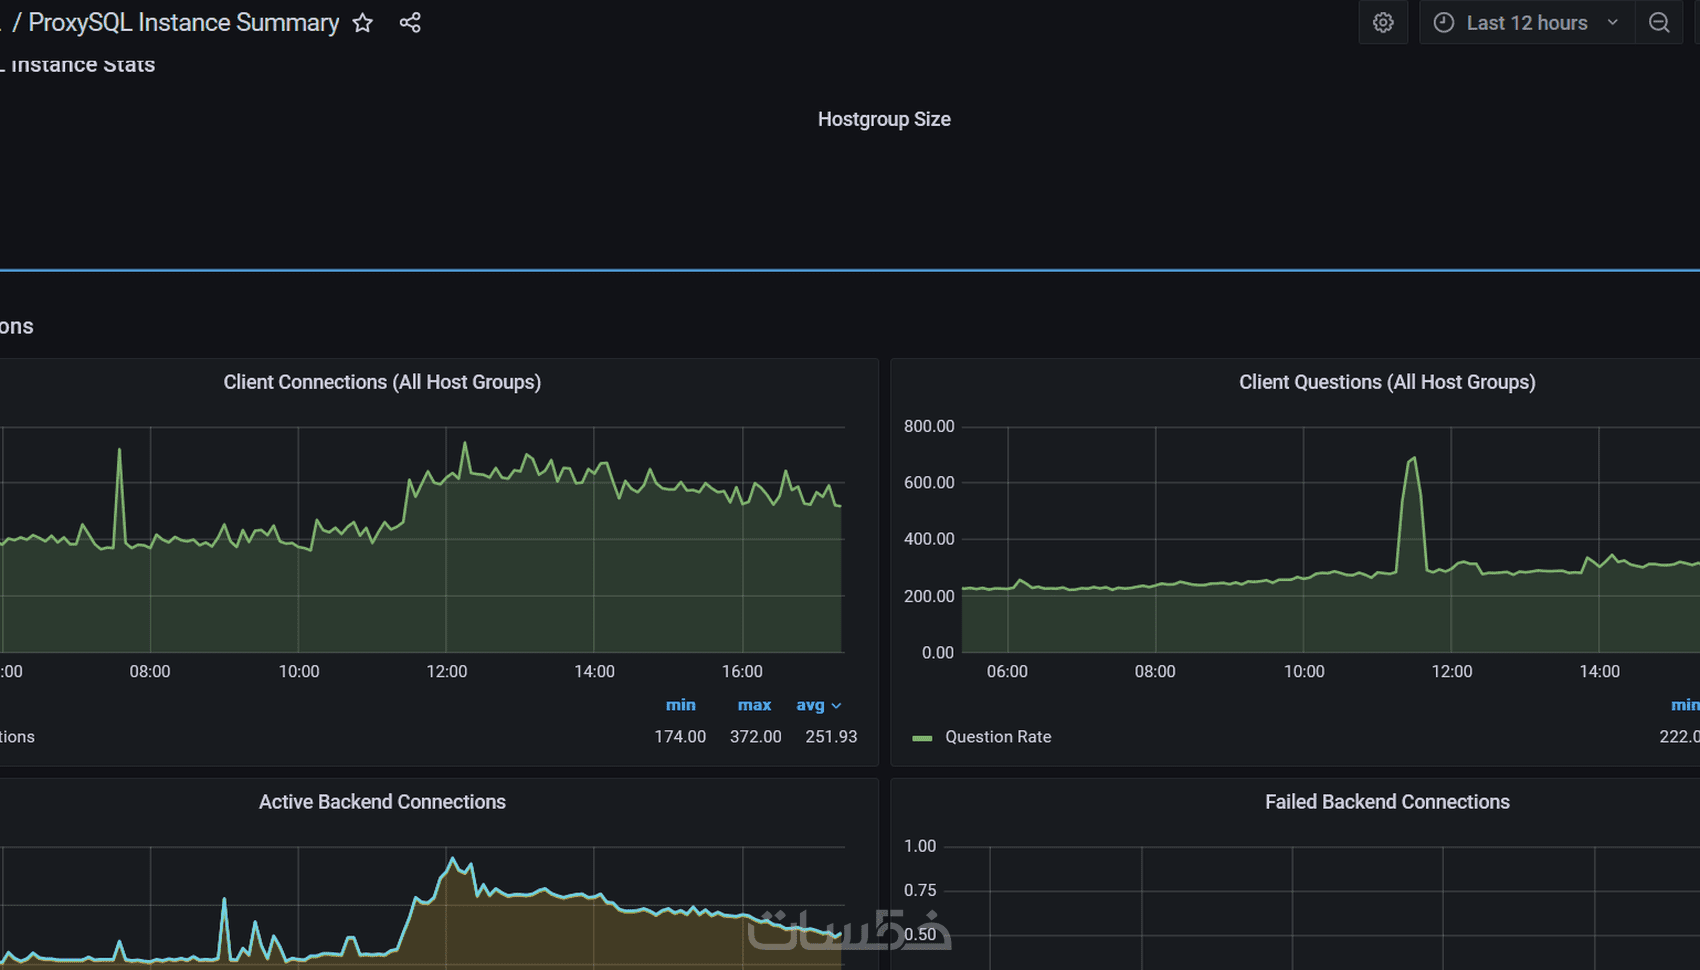Zoom out the time range

click(1659, 23)
